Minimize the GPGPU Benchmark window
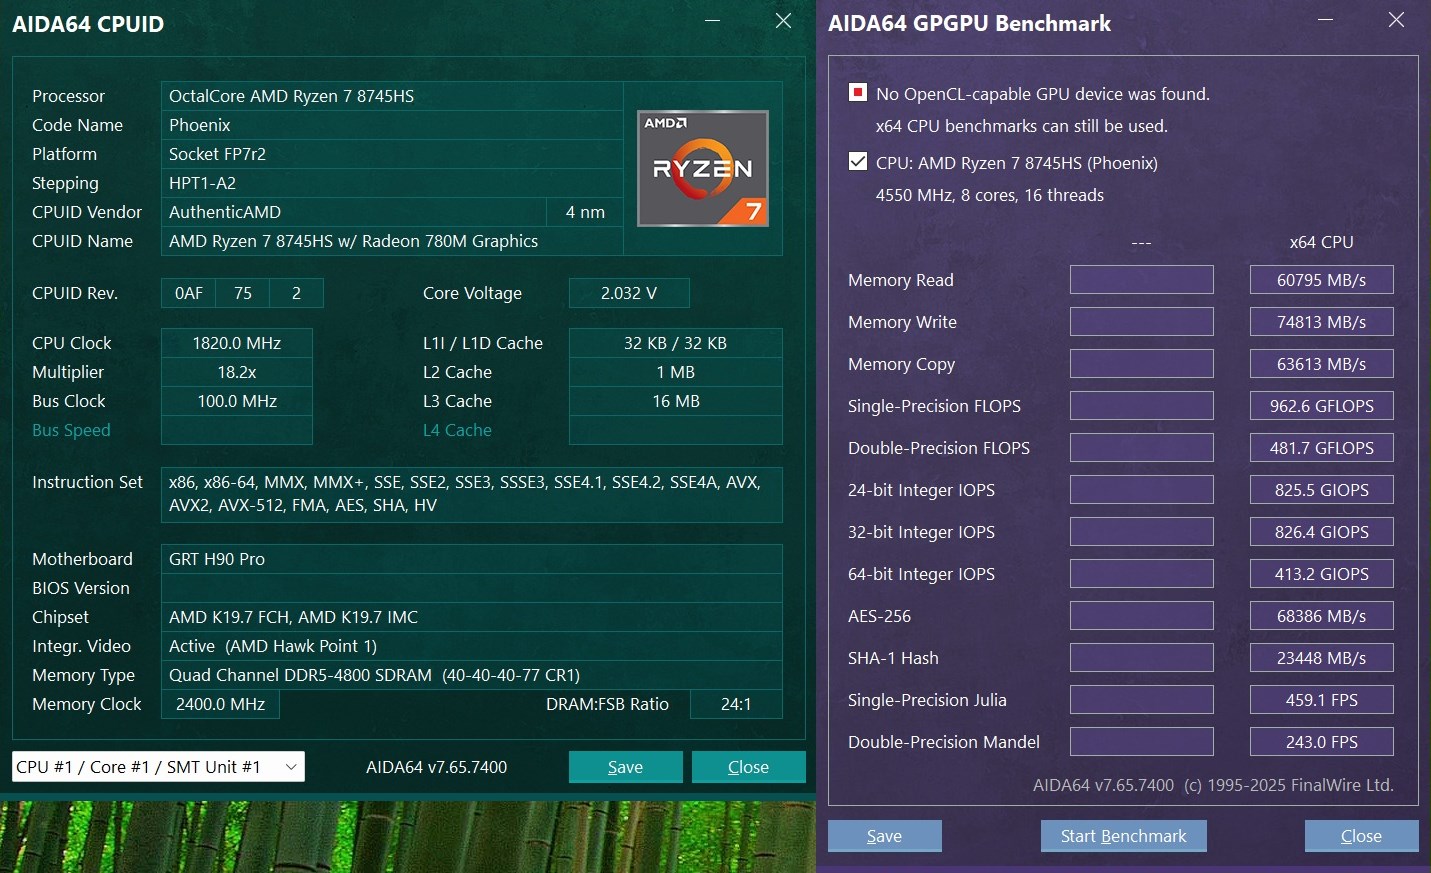 pyautogui.click(x=1326, y=20)
